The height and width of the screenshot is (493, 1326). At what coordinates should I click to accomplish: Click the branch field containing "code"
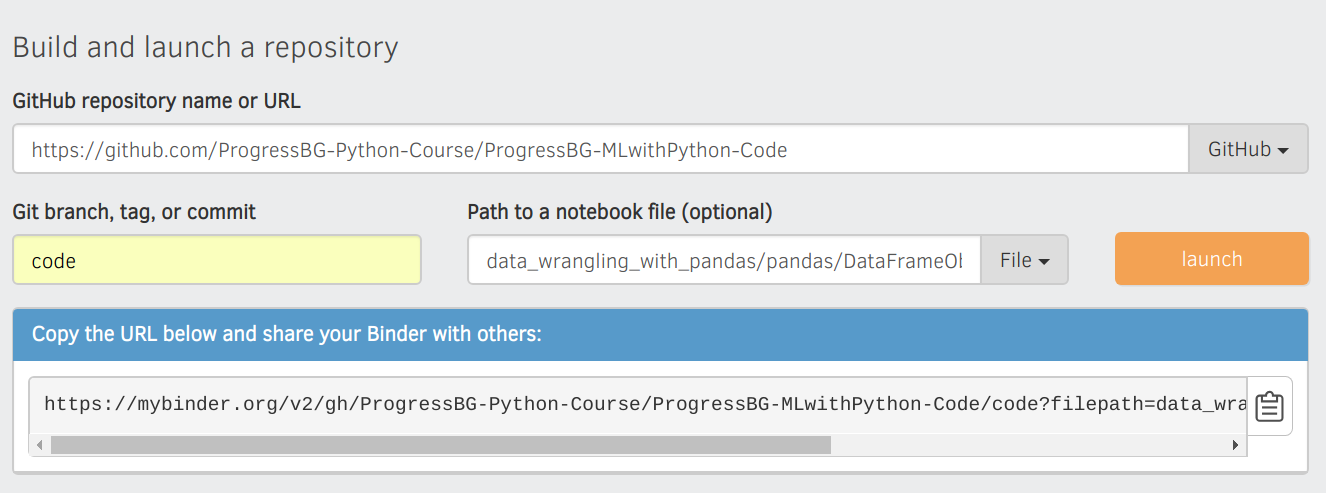217,260
